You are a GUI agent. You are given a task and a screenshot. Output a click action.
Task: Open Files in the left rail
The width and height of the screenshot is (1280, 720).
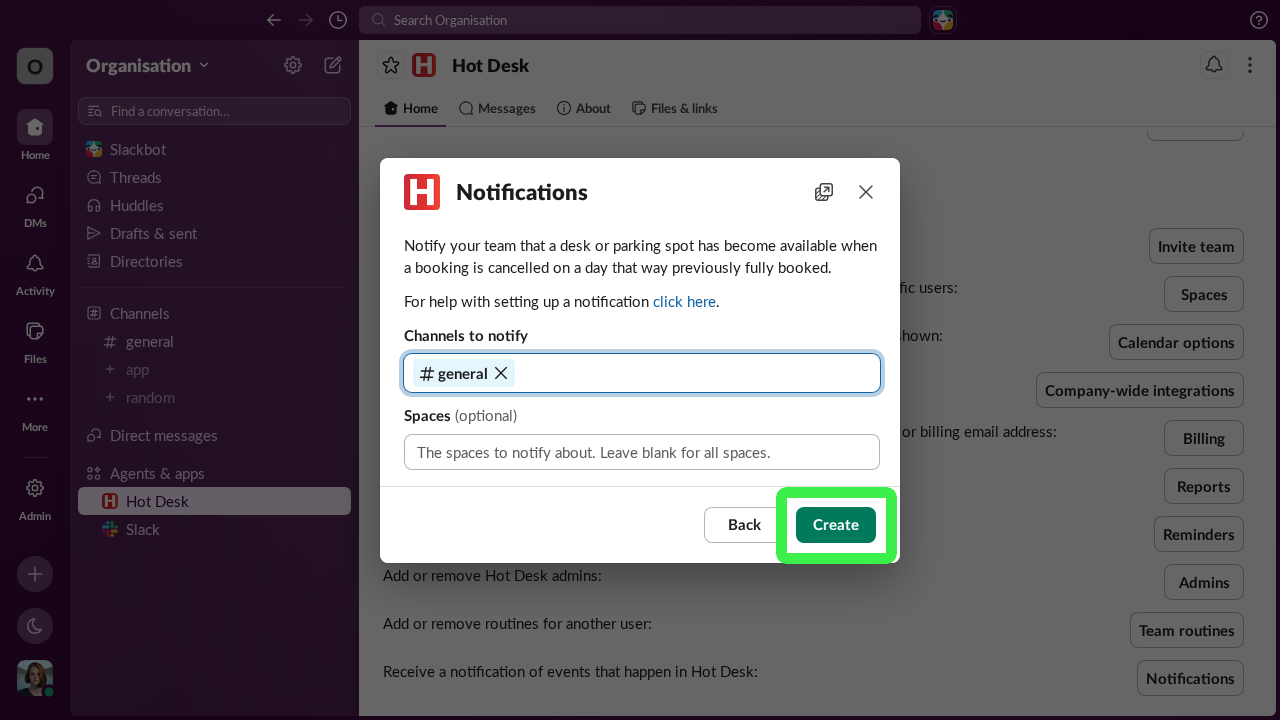tap(35, 340)
